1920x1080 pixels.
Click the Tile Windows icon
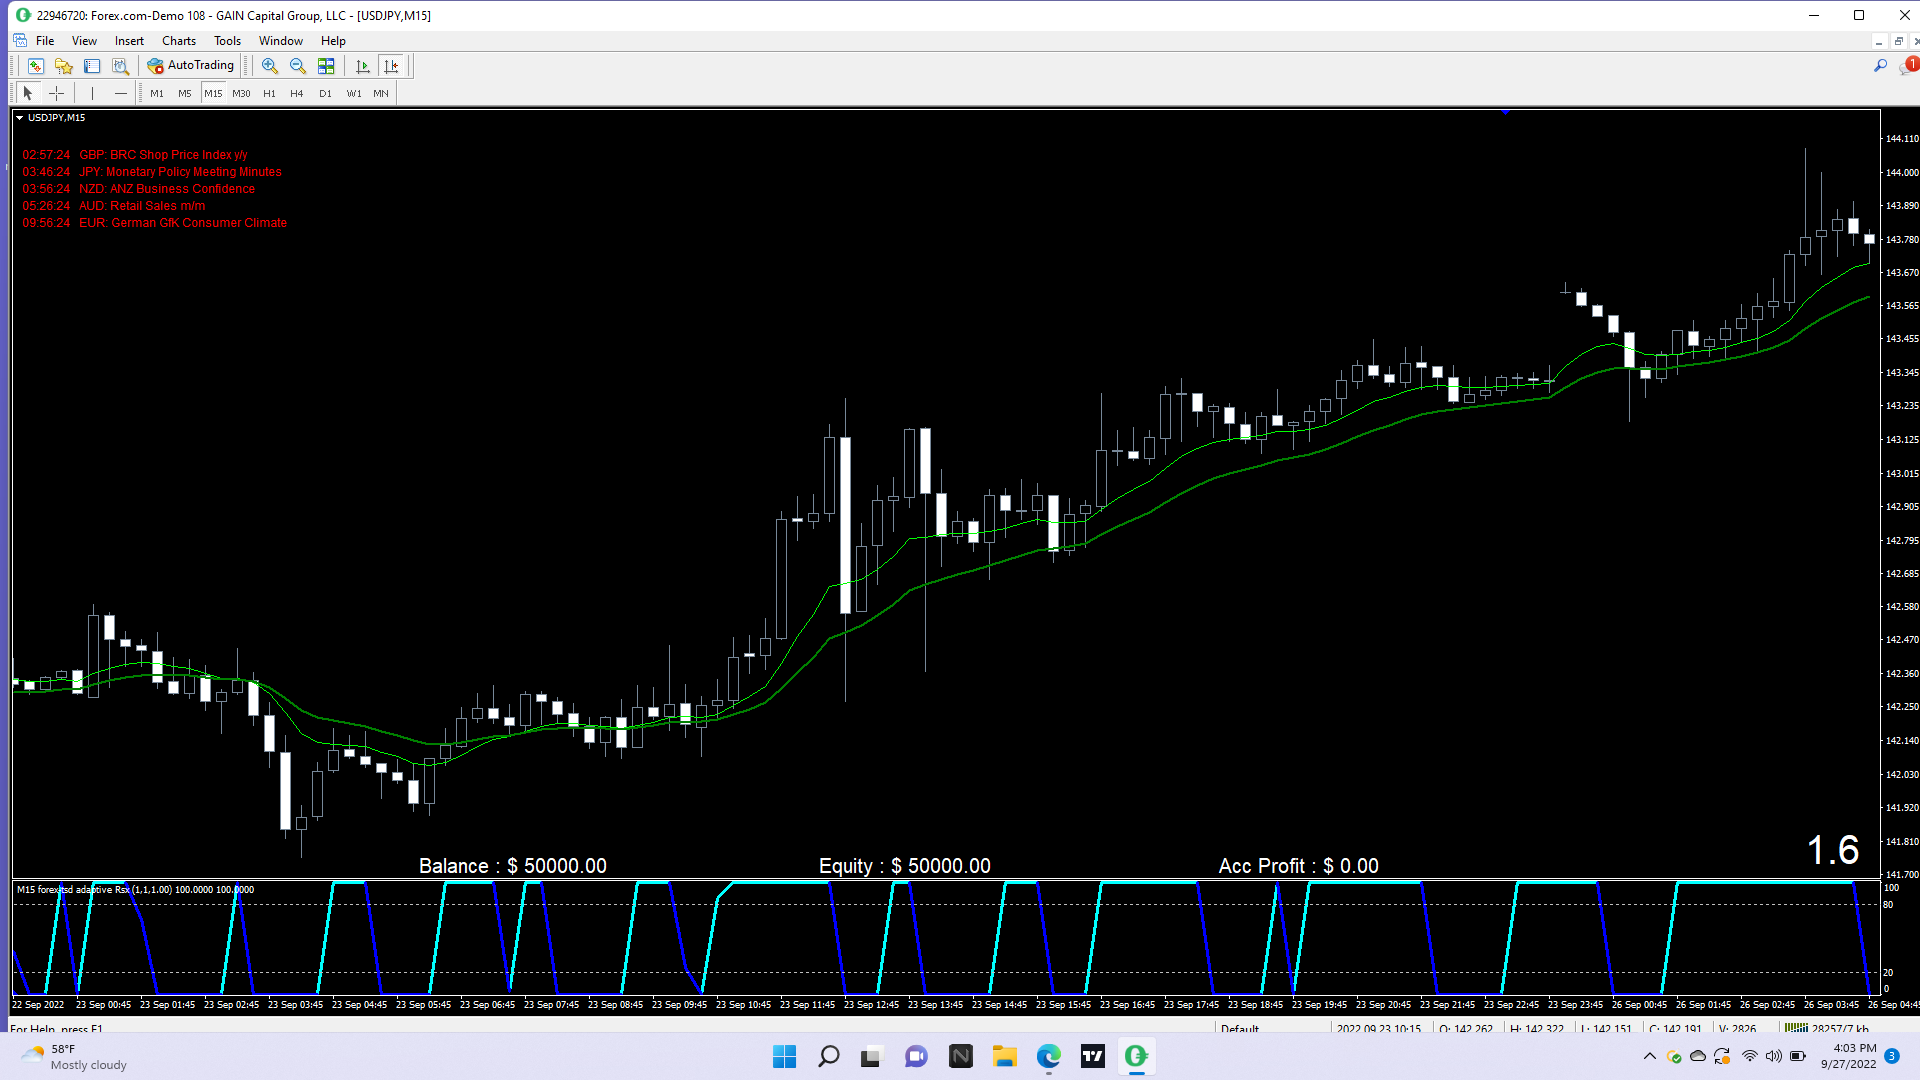tap(326, 66)
